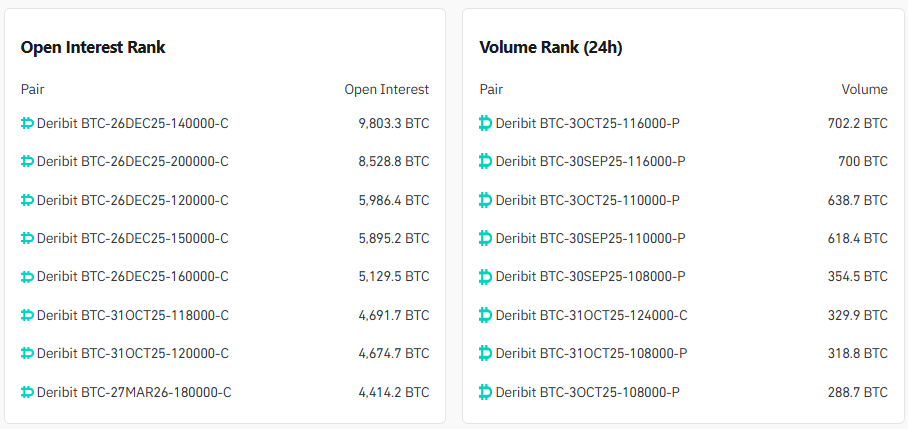Click the Open Interest Rank heading
The image size is (908, 429).
point(93,47)
